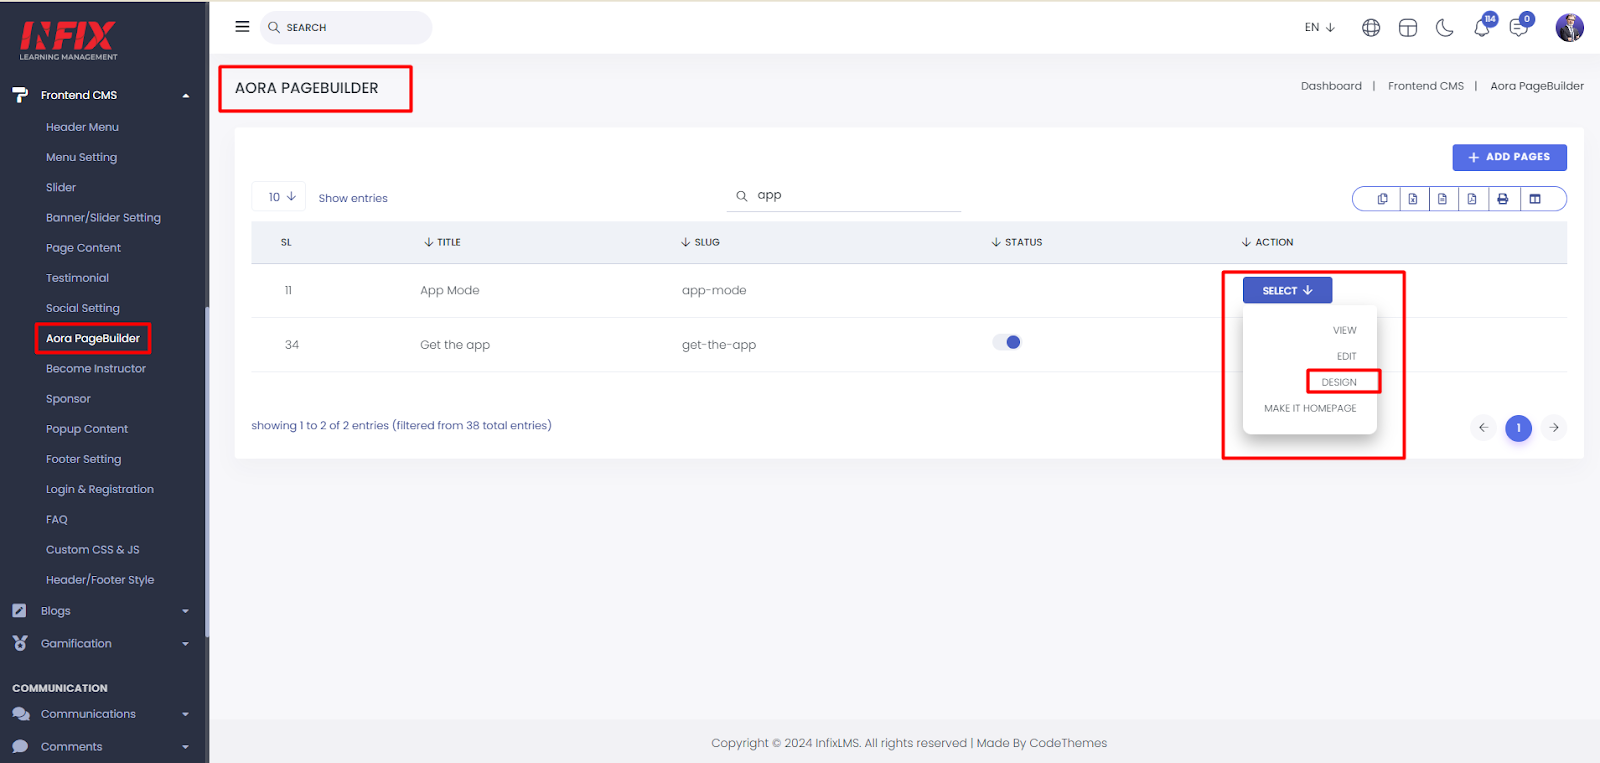
Task: Open Page Content in sidebar
Action: (x=83, y=248)
